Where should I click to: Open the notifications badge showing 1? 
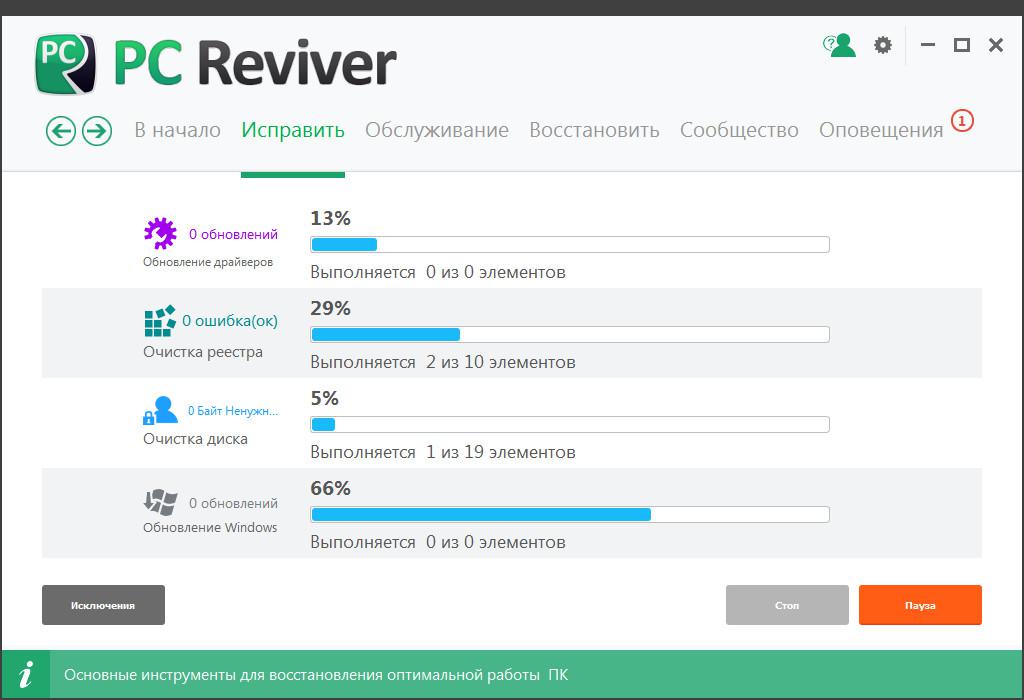(x=962, y=121)
